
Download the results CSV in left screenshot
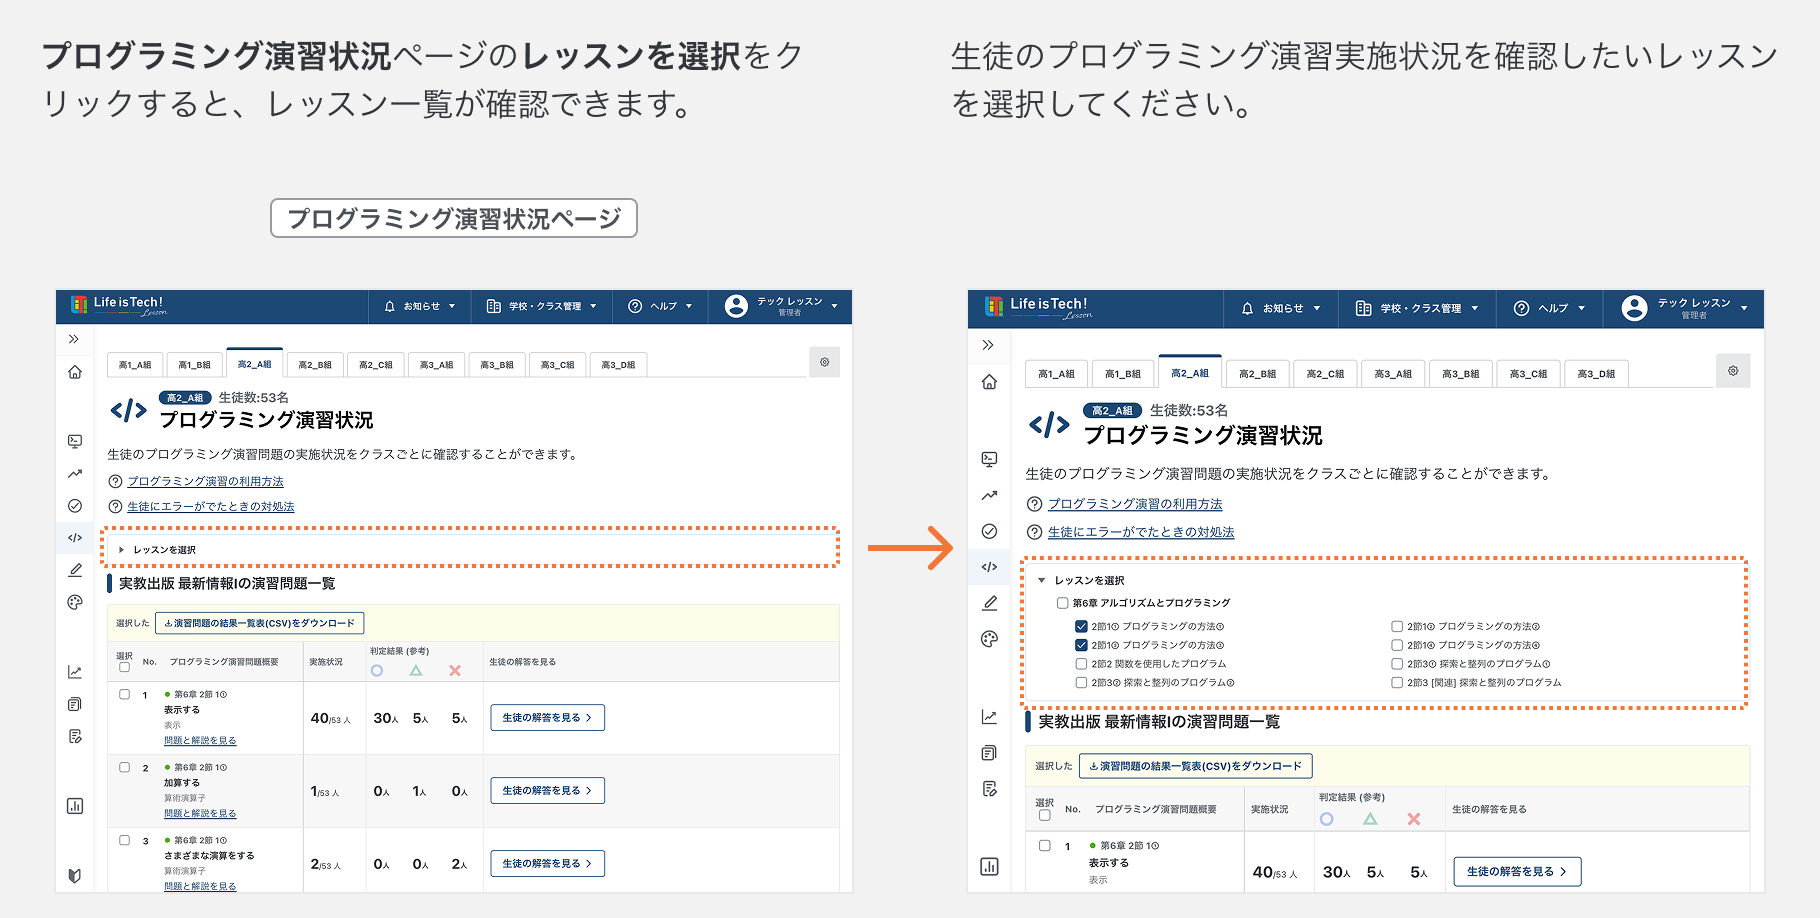tap(260, 623)
